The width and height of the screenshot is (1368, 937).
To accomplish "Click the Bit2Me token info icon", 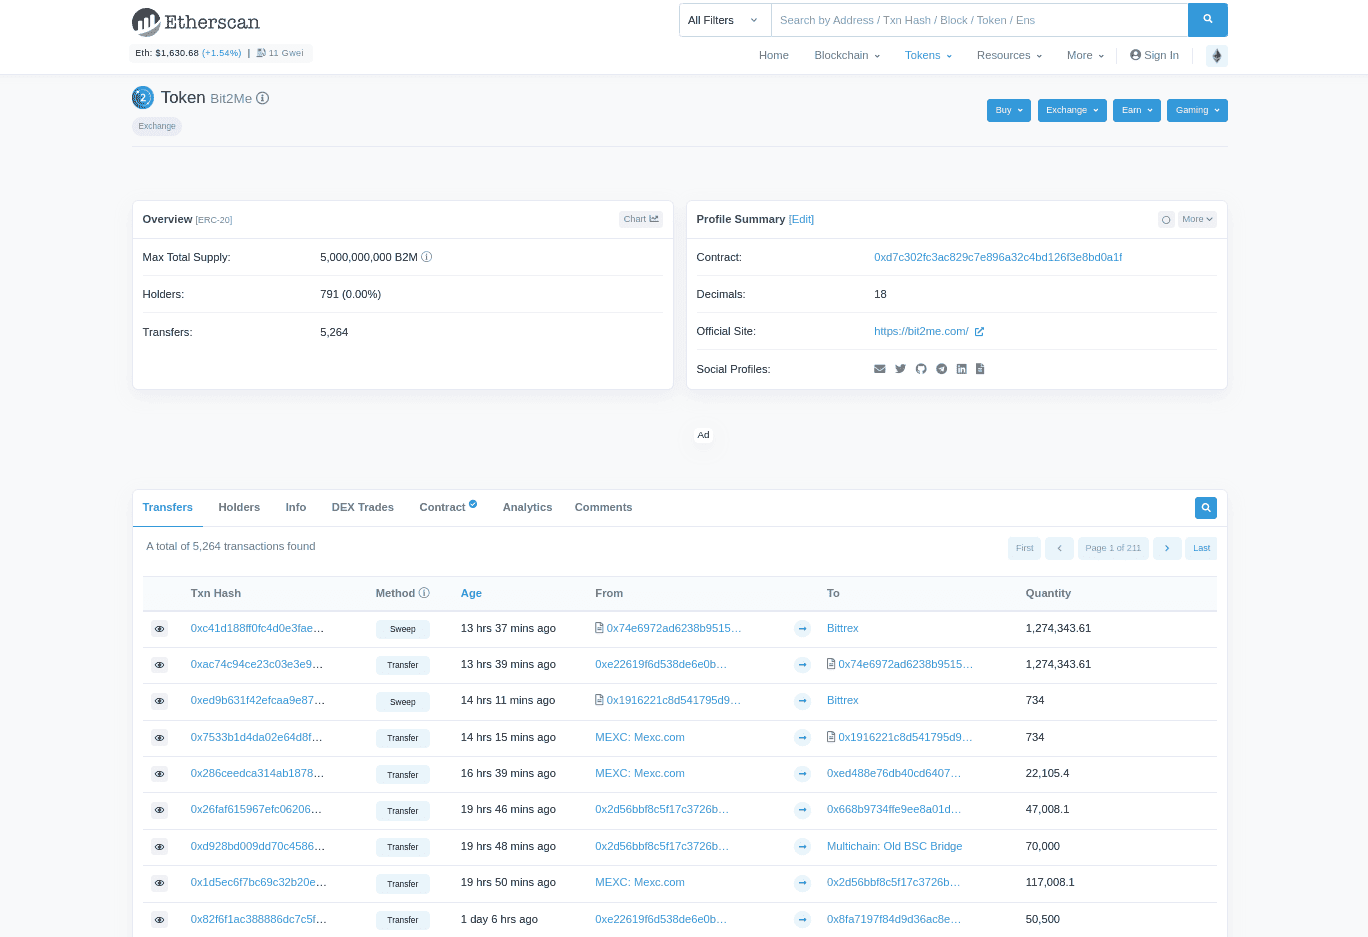I will point(262,98).
